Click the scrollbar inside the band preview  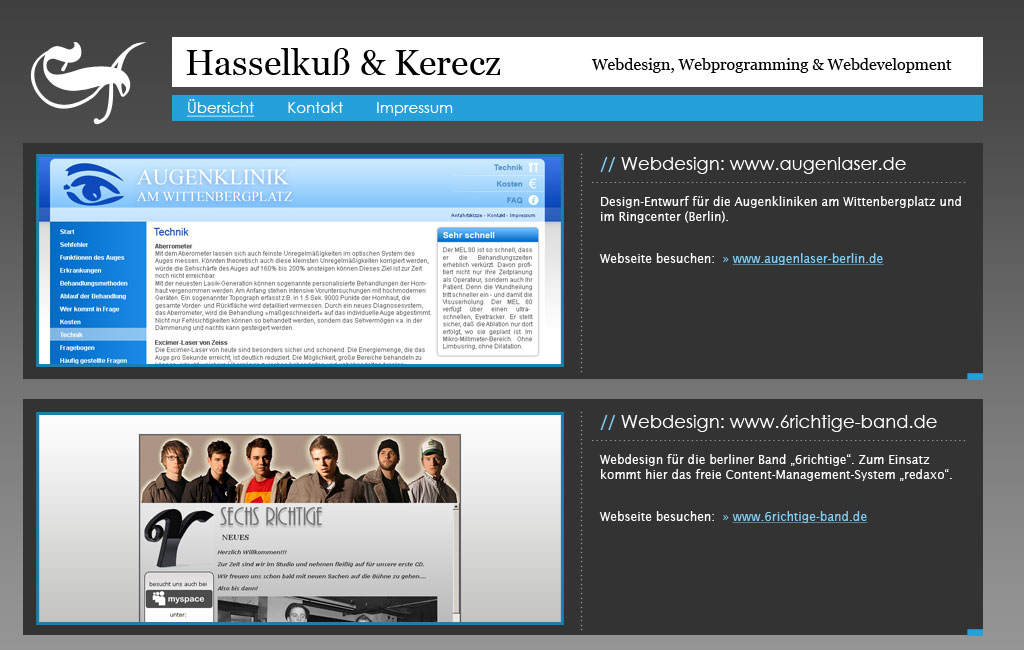[x=456, y=562]
